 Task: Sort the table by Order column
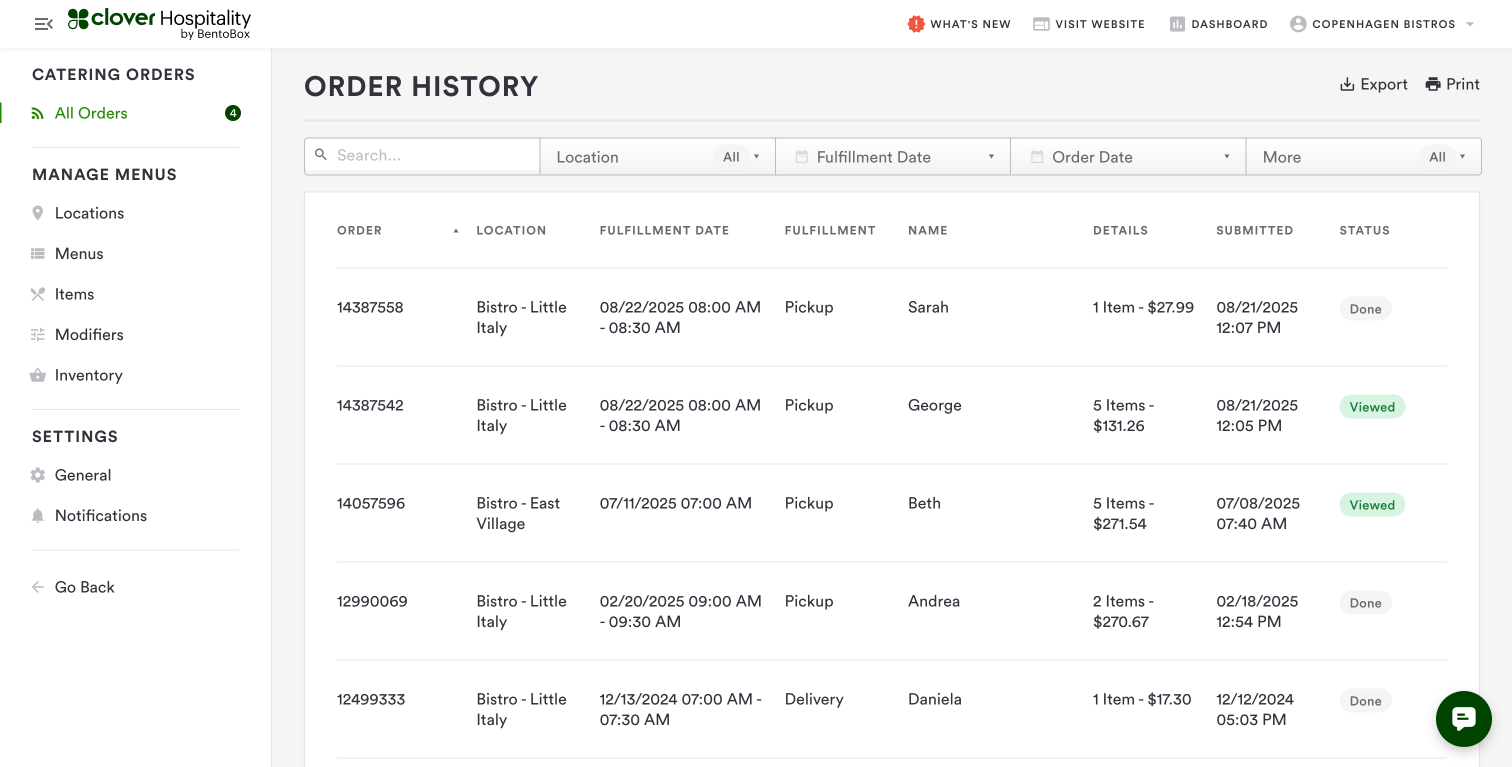point(360,231)
